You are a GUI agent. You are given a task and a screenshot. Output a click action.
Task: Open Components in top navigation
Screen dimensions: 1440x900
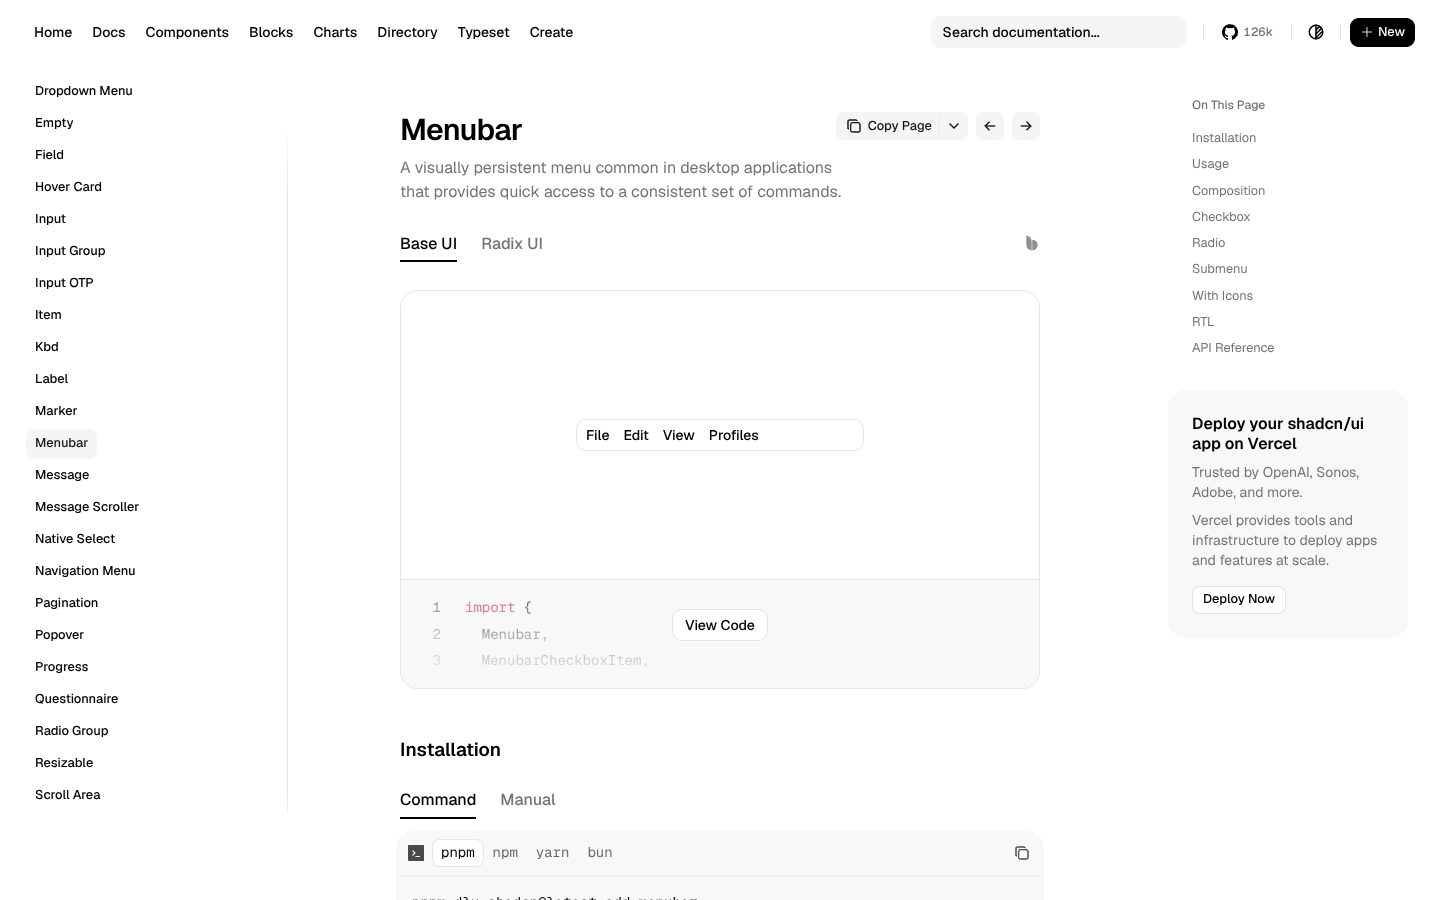pos(187,32)
